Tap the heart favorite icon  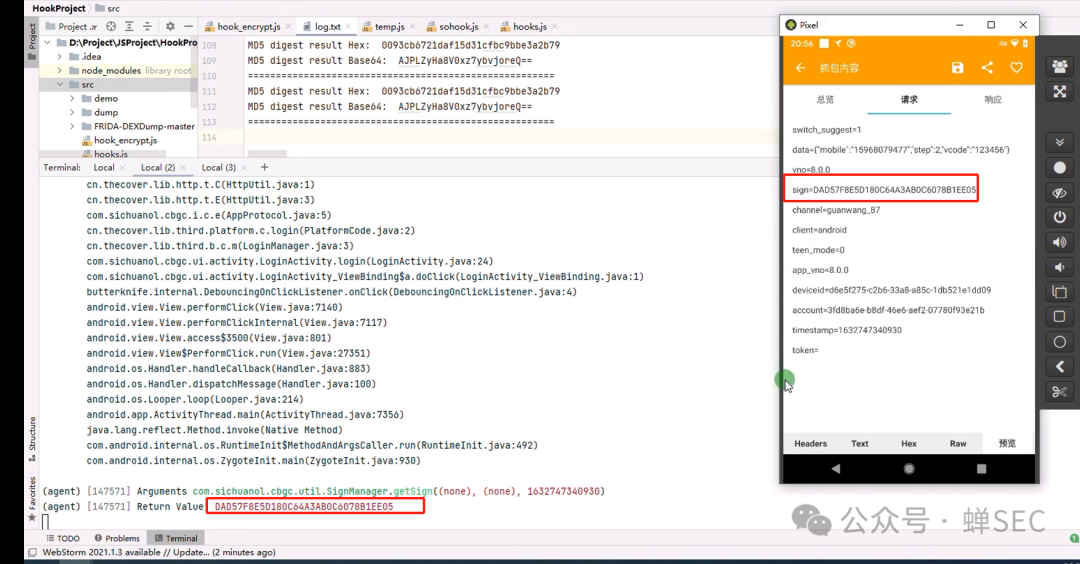tap(1016, 68)
